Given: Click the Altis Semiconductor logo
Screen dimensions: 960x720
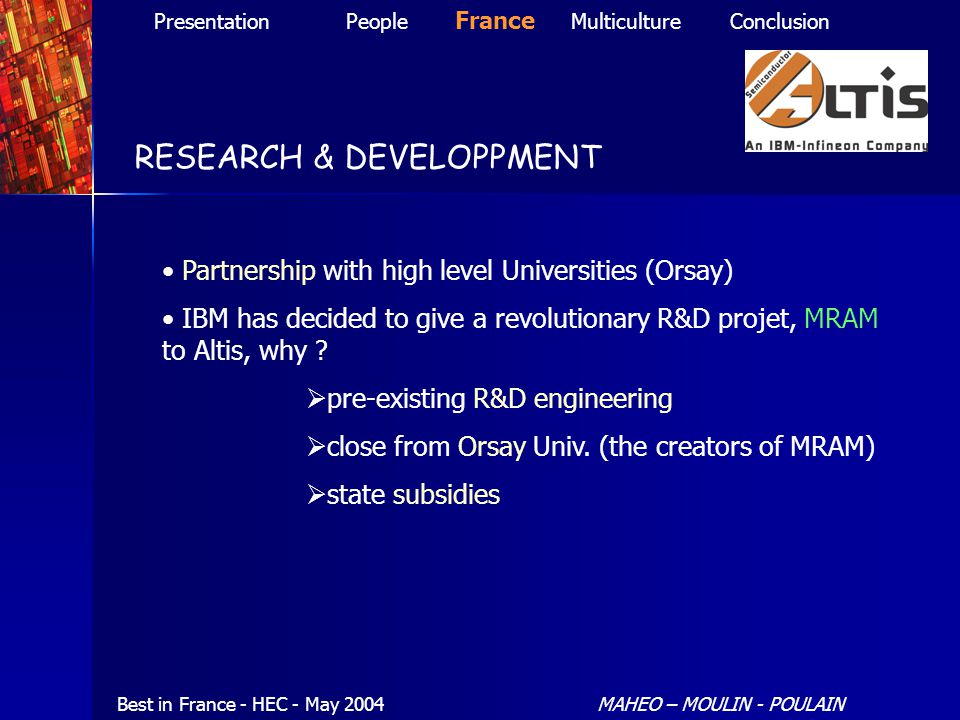Looking at the screenshot, I should [836, 101].
